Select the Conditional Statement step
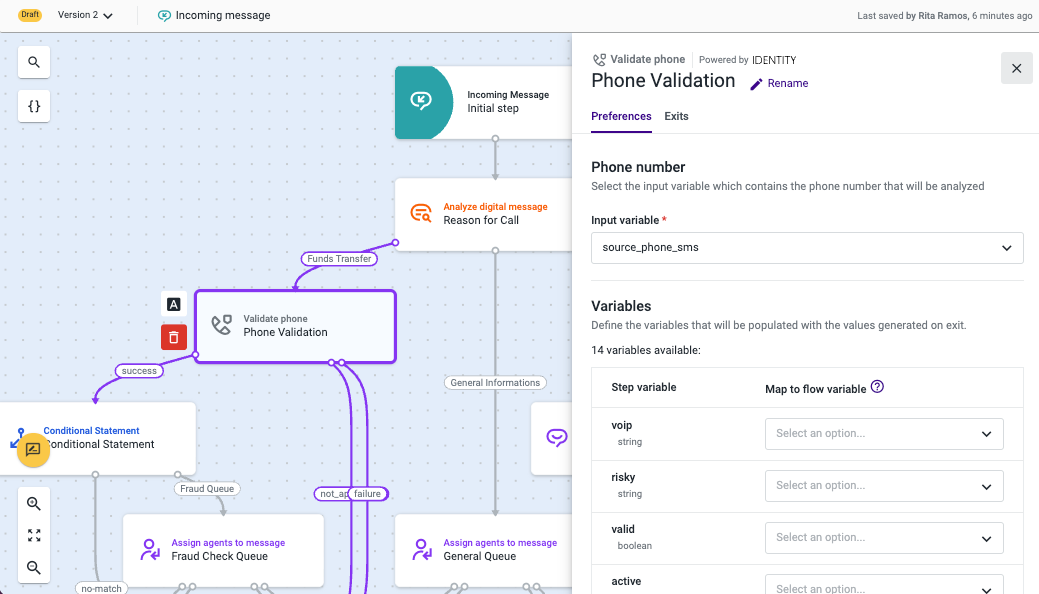The width and height of the screenshot is (1039, 594). coord(98,438)
